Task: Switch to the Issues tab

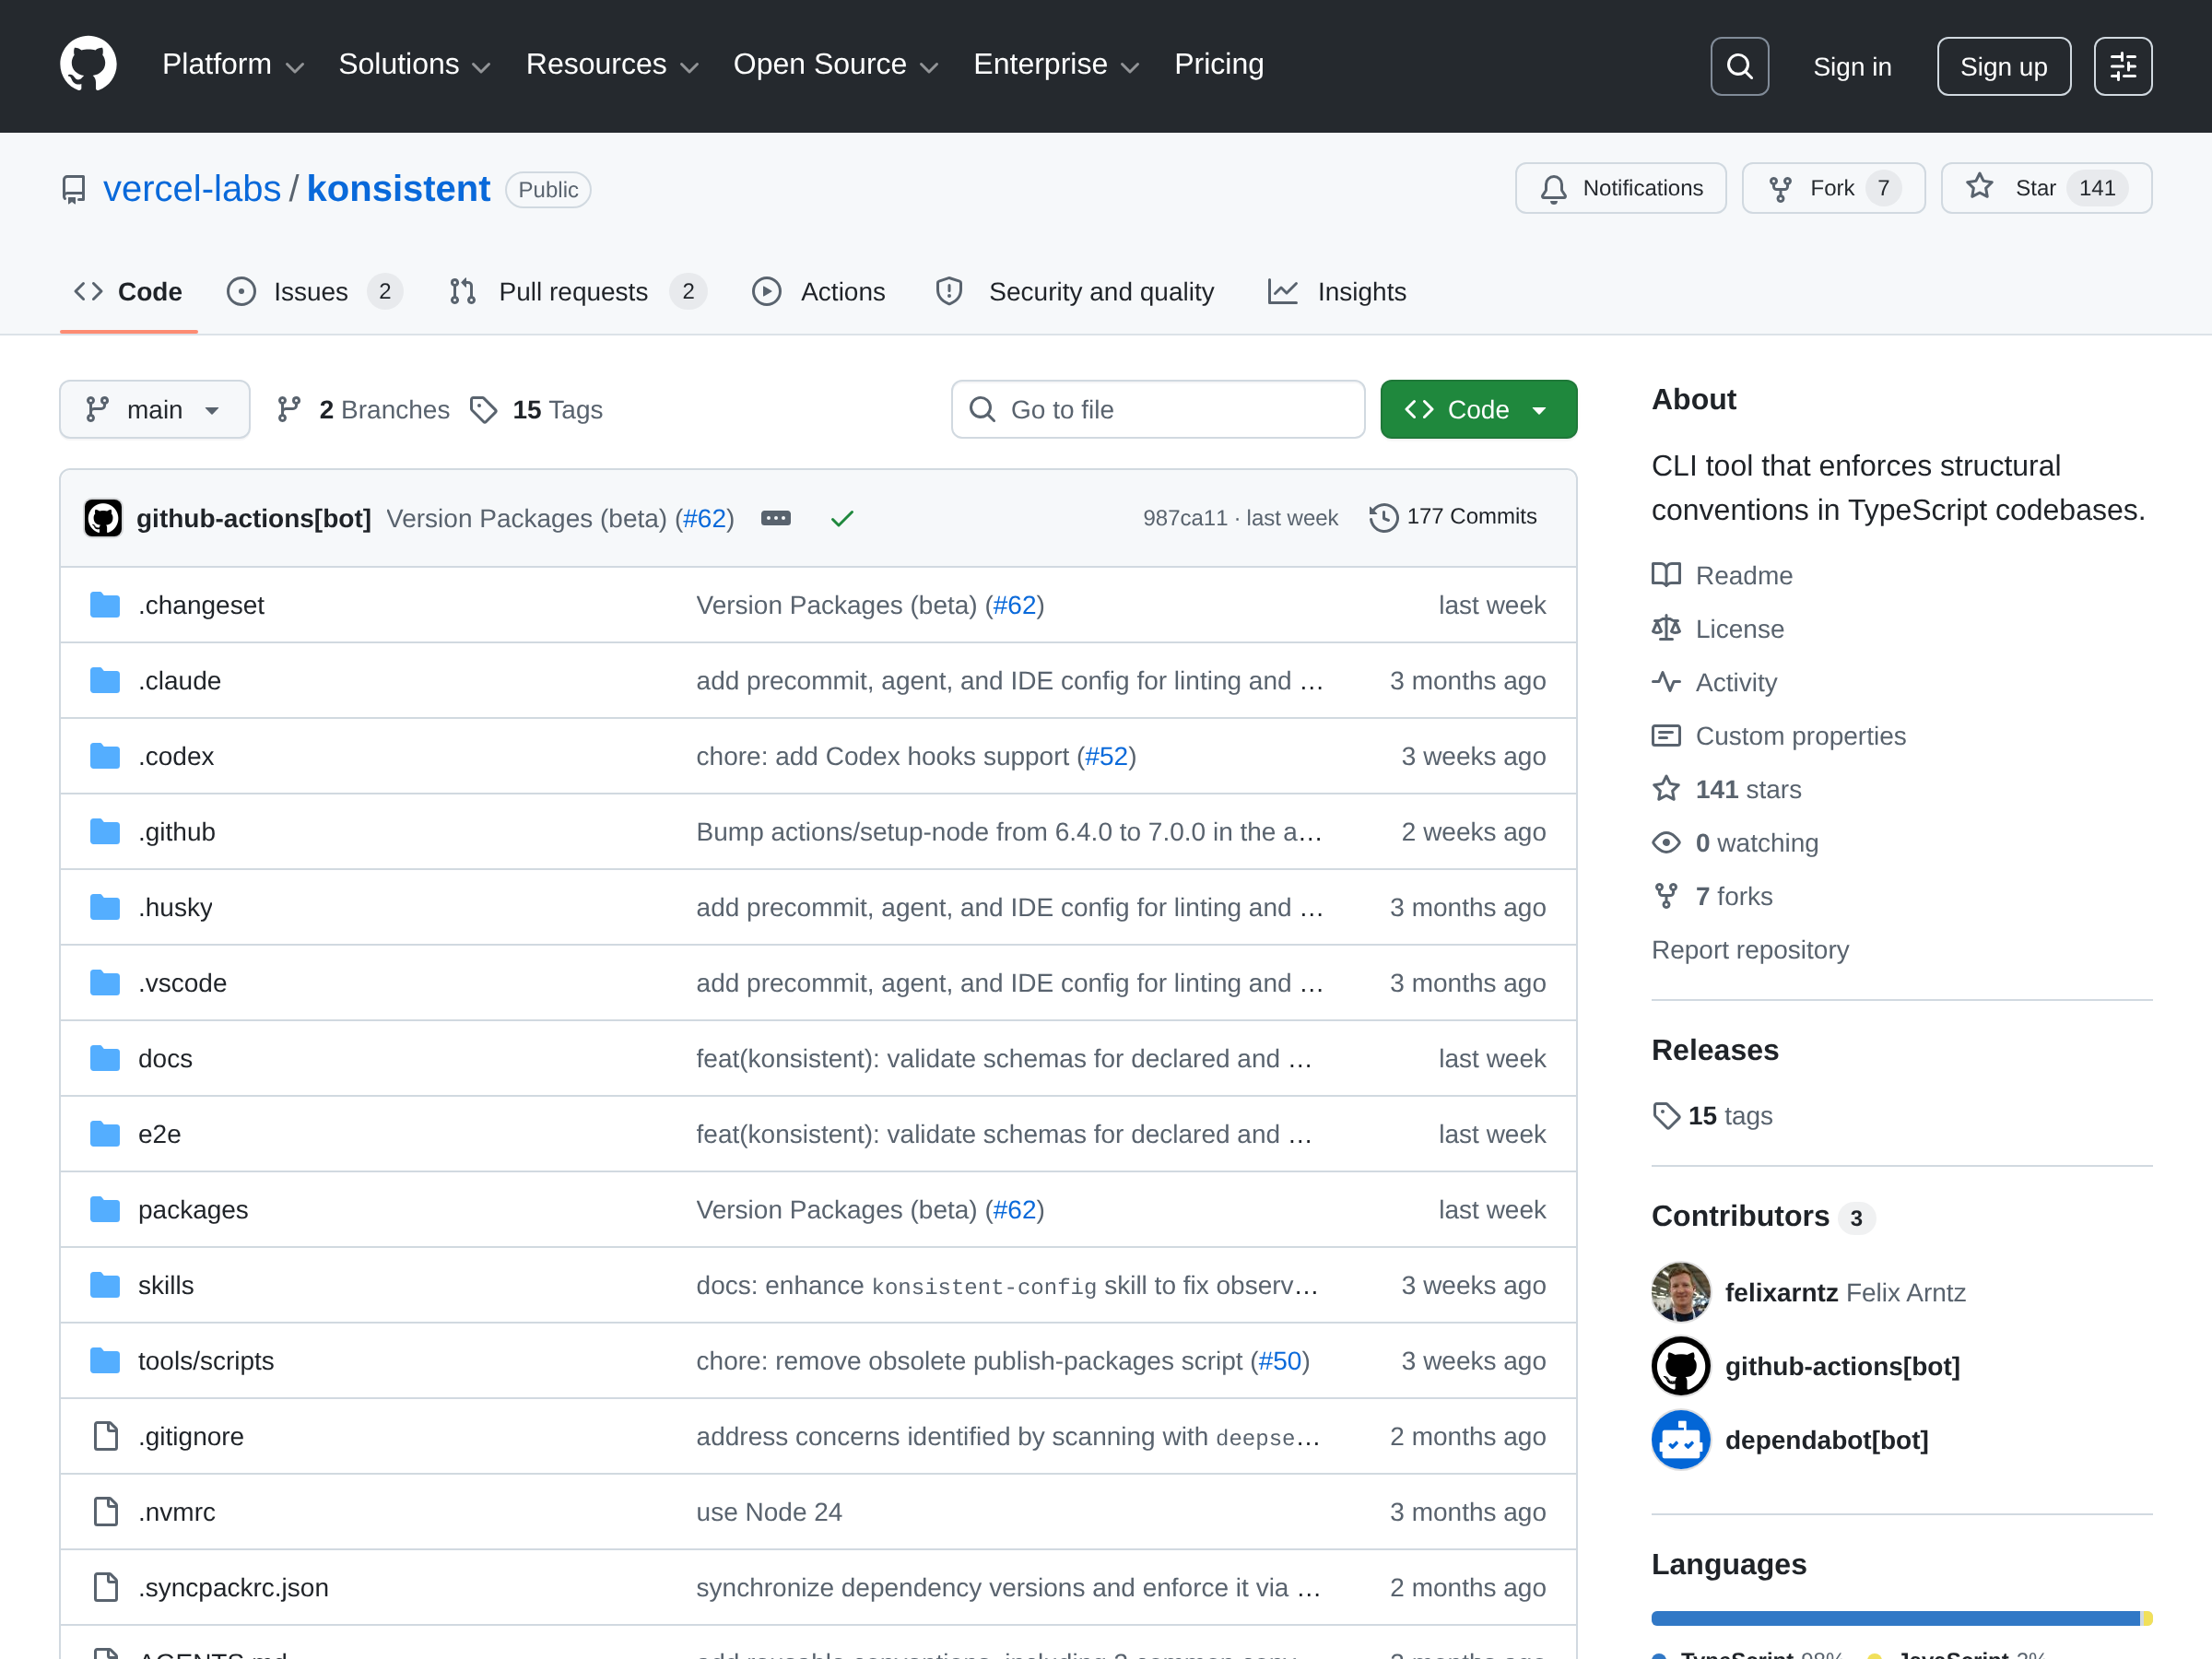Action: [x=315, y=292]
